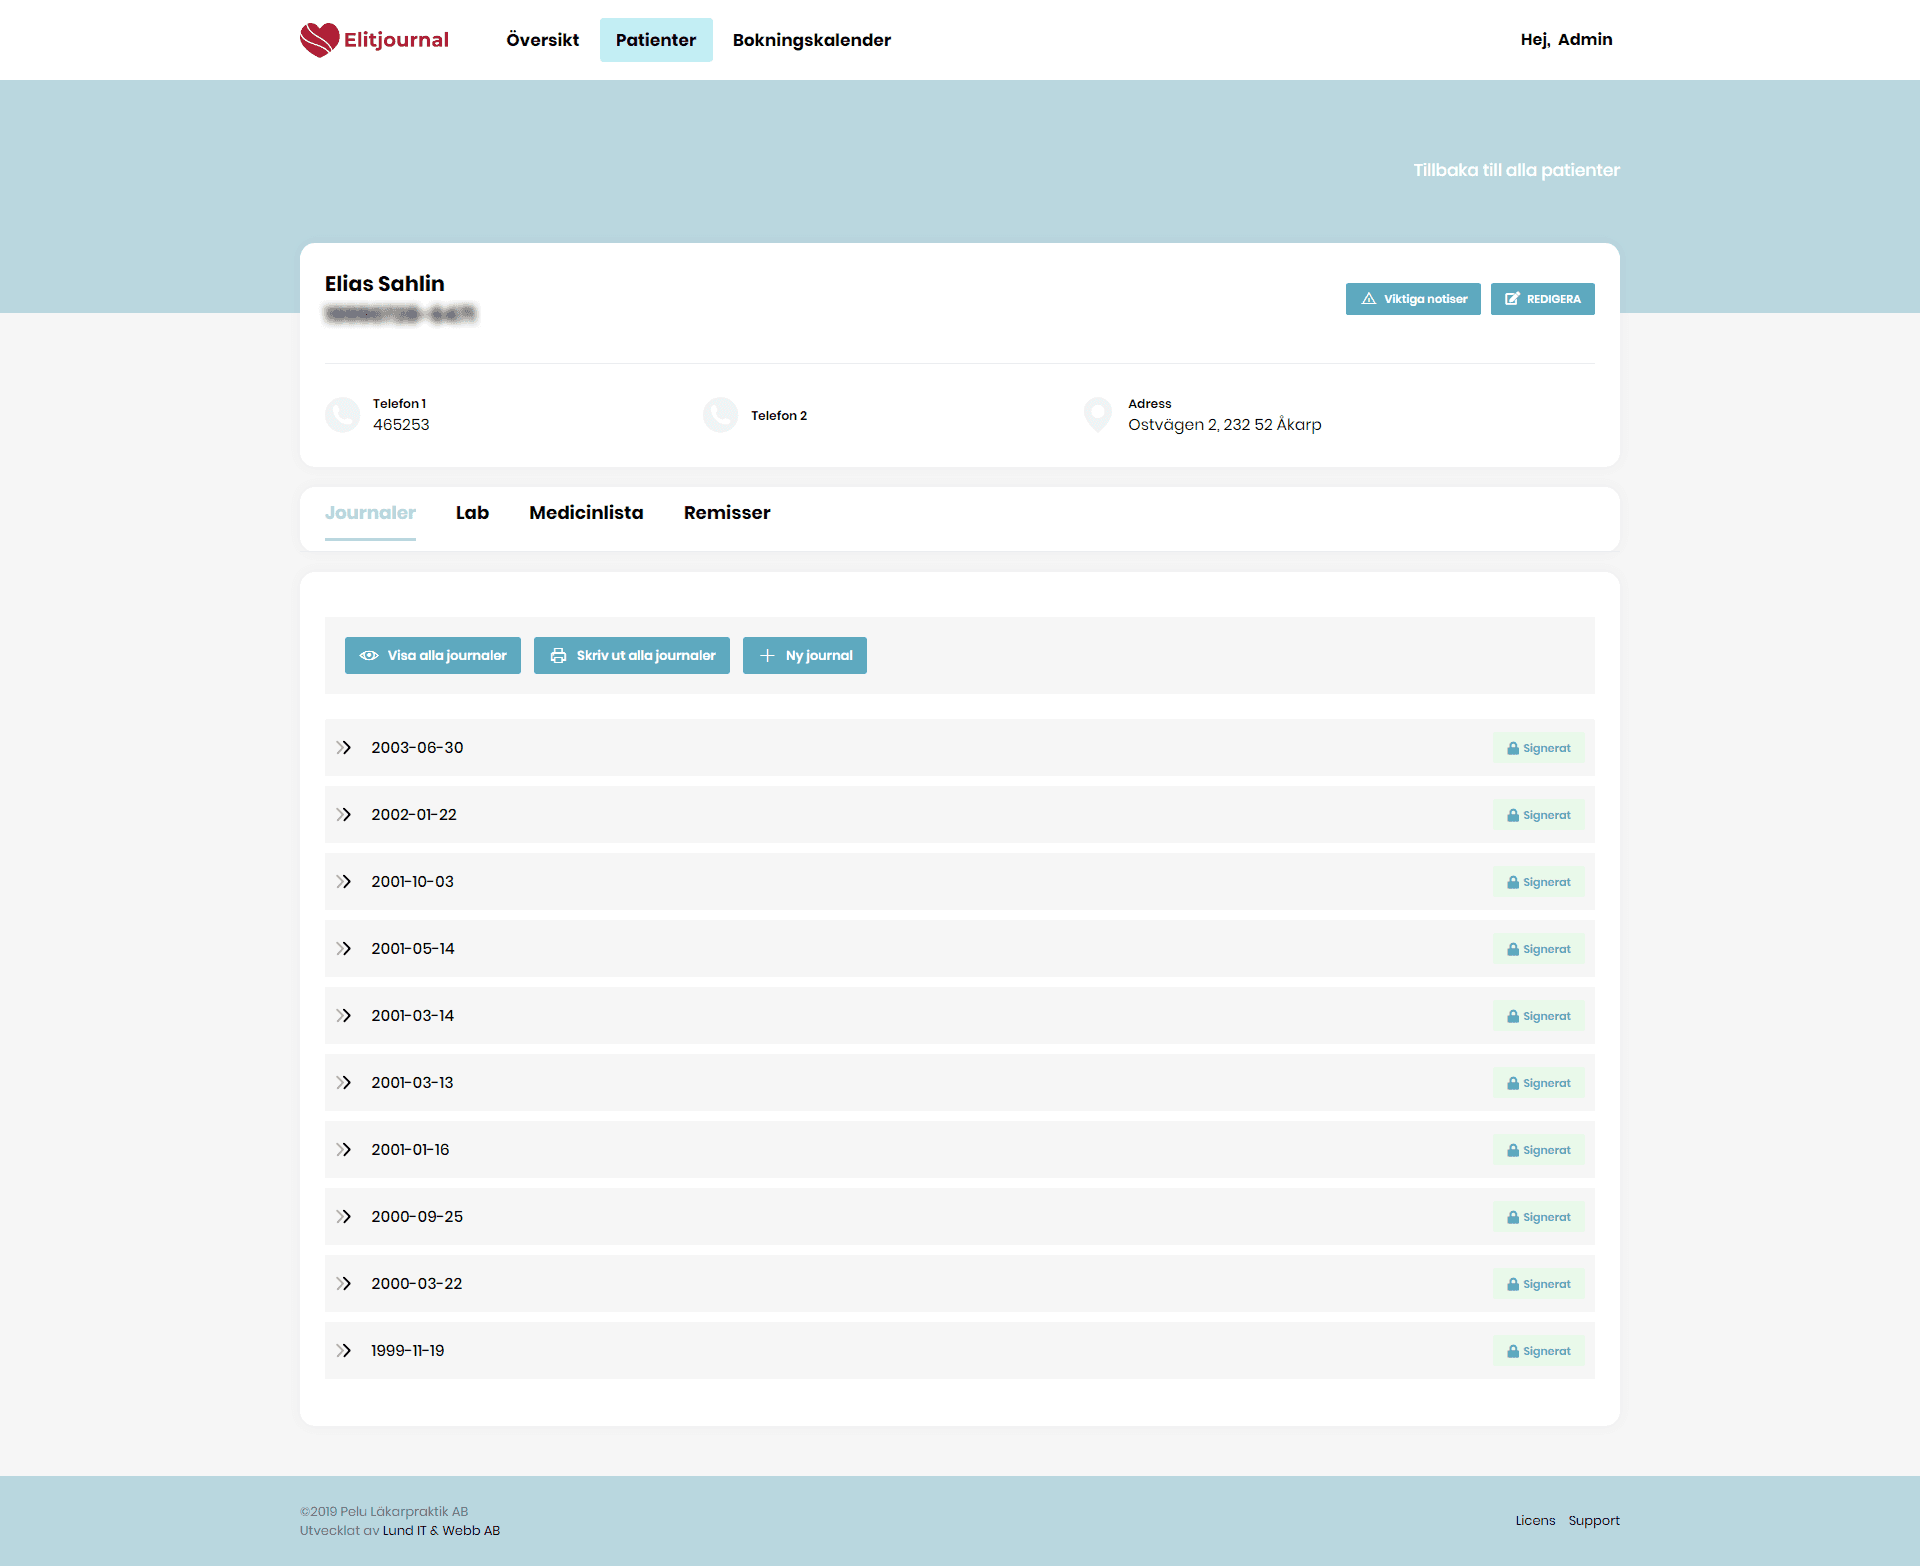Open Bokningskalender in the top navigation
This screenshot has width=1920, height=1566.
tap(812, 40)
